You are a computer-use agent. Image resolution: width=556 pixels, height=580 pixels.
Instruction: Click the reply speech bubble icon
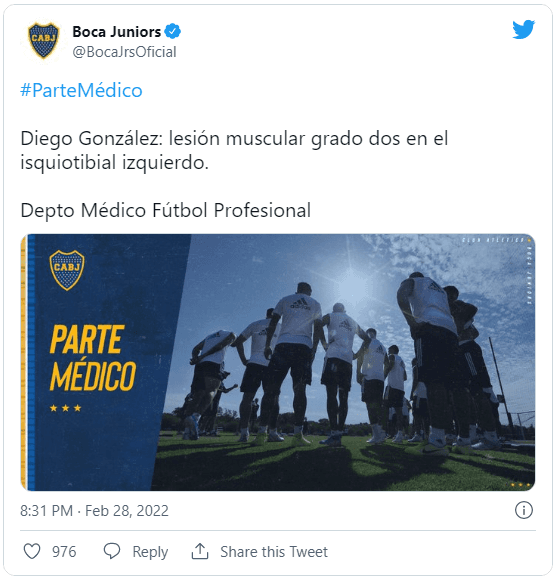[x=111, y=551]
